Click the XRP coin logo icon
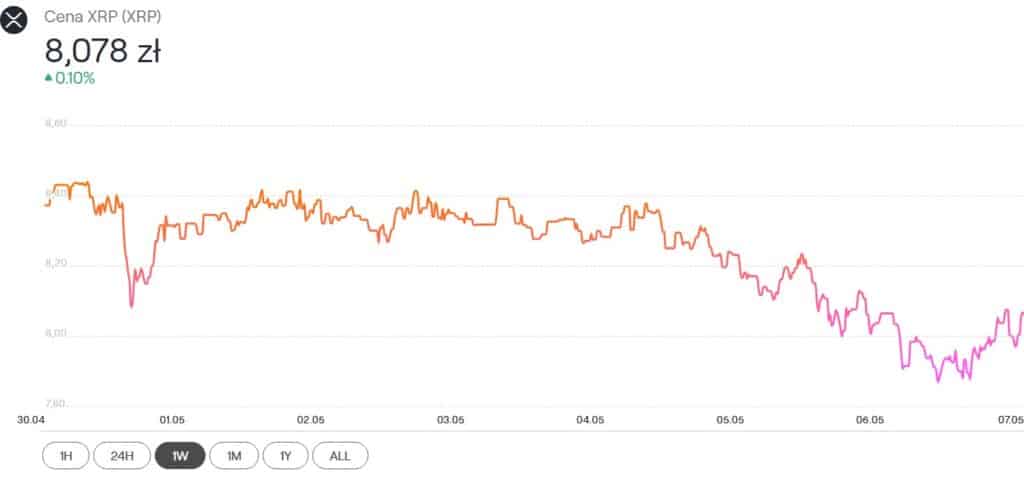Viewport: 1024px width, 484px height. 14,18
